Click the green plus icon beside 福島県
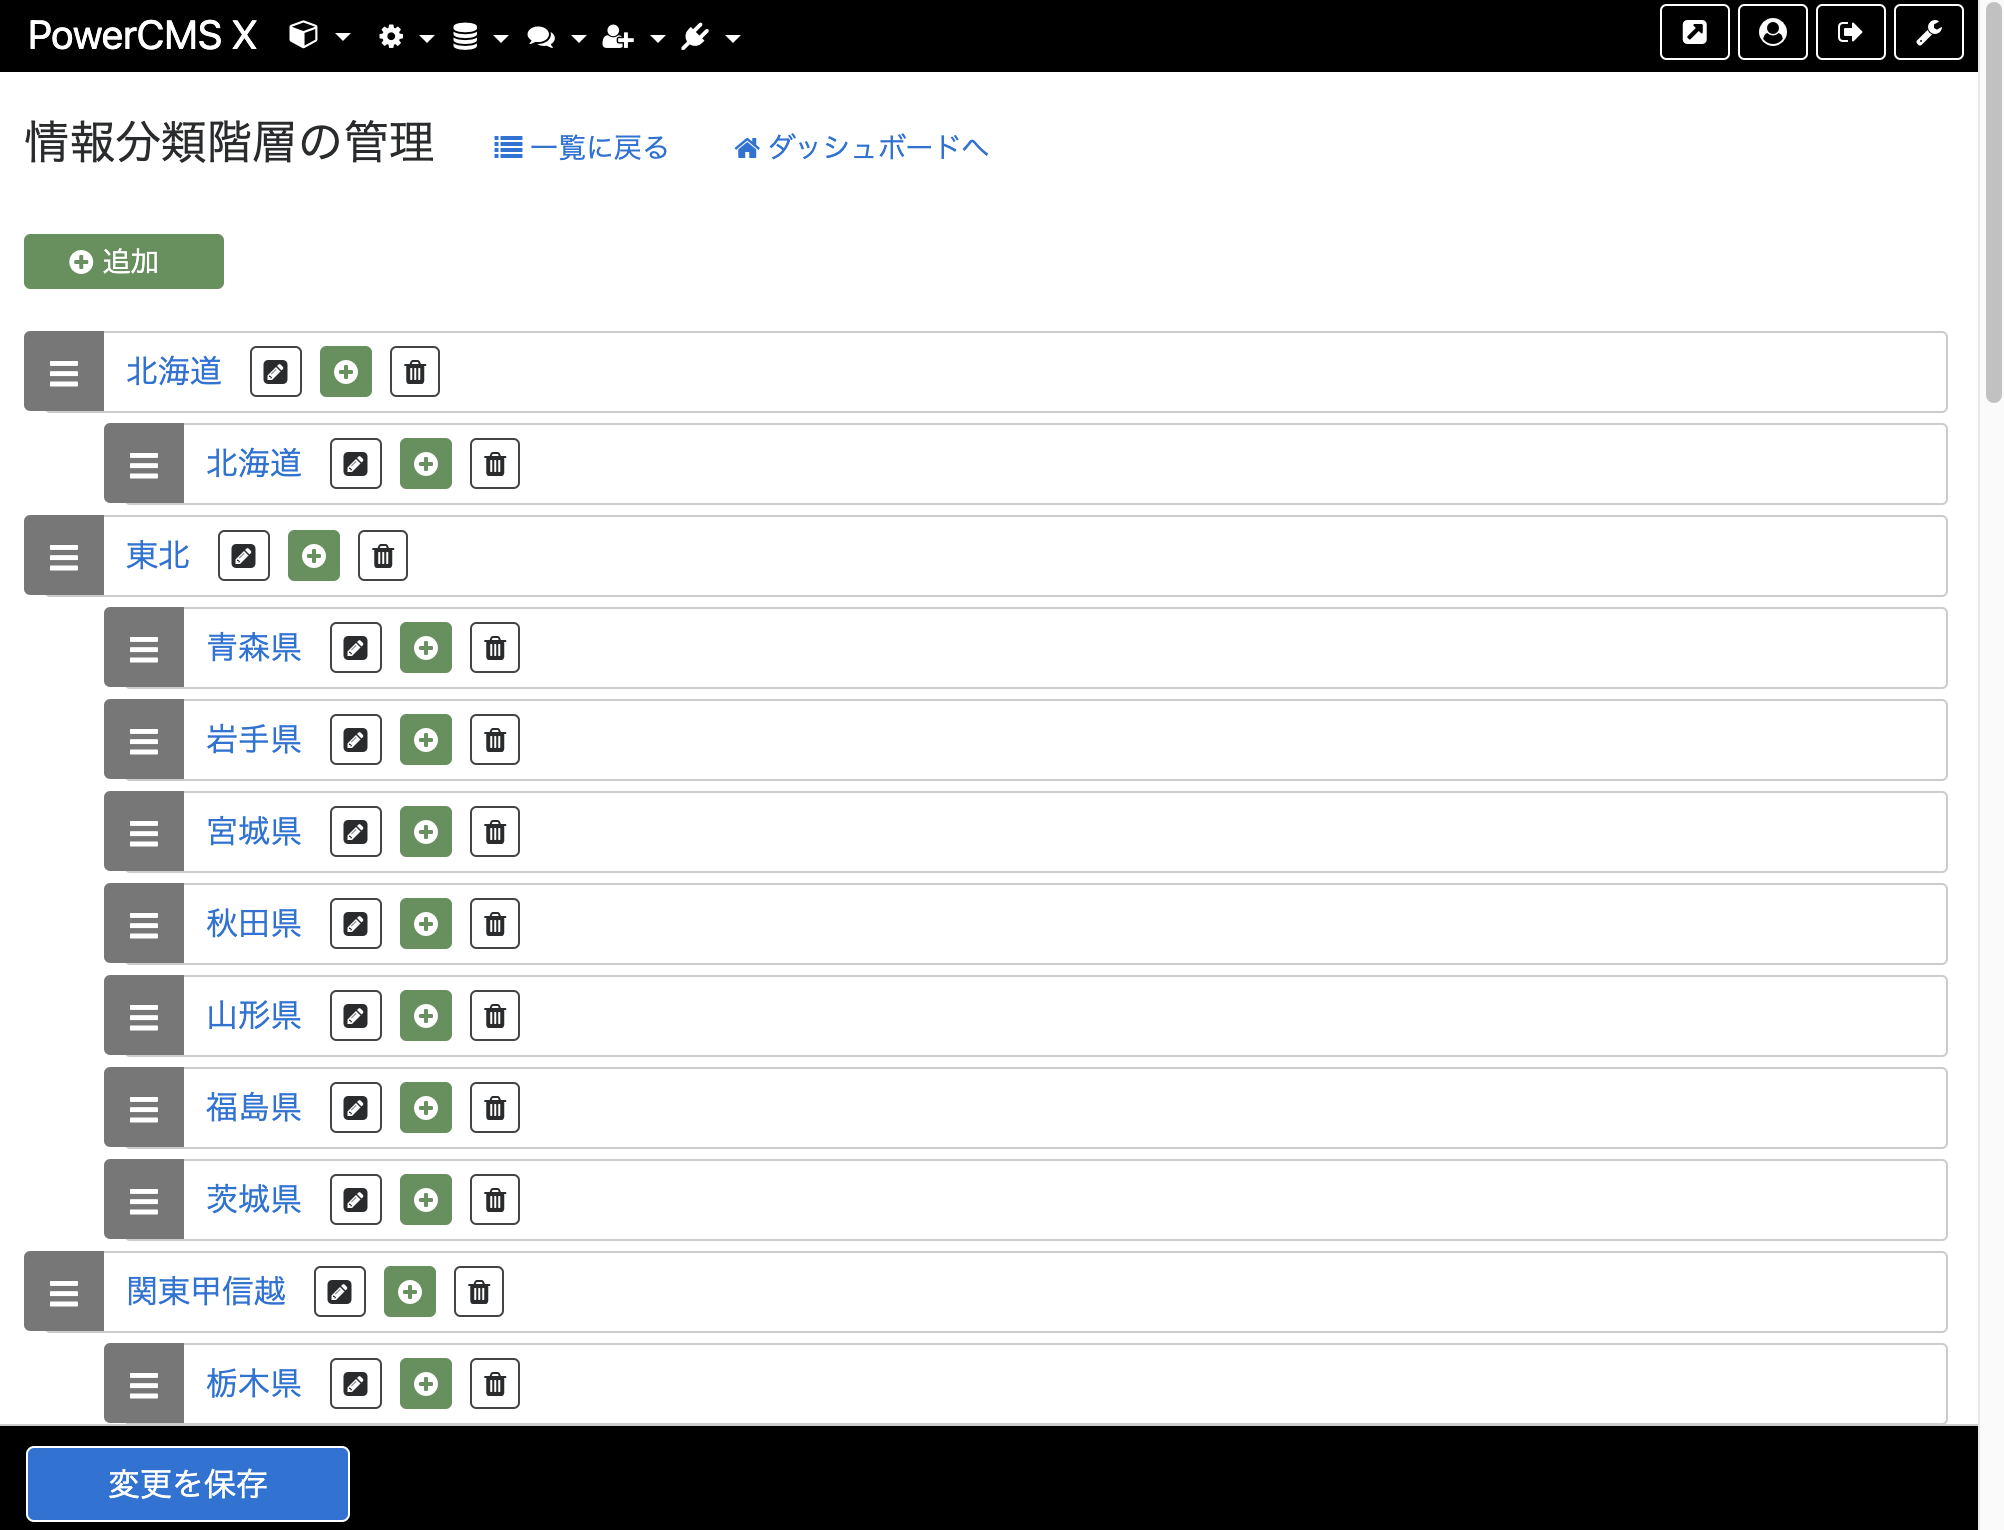Screen dimensions: 2004x1530 point(426,1108)
